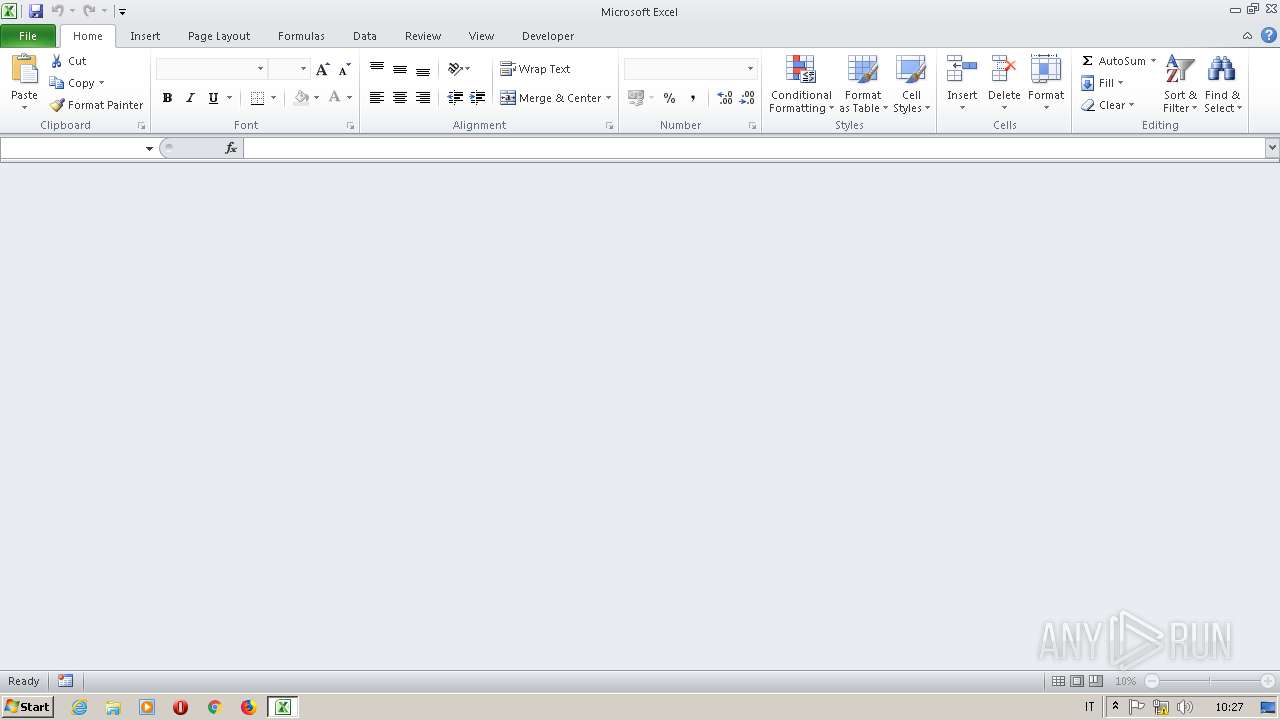The height and width of the screenshot is (720, 1280).
Task: Click the Accounting Number Format icon
Action: tap(635, 98)
